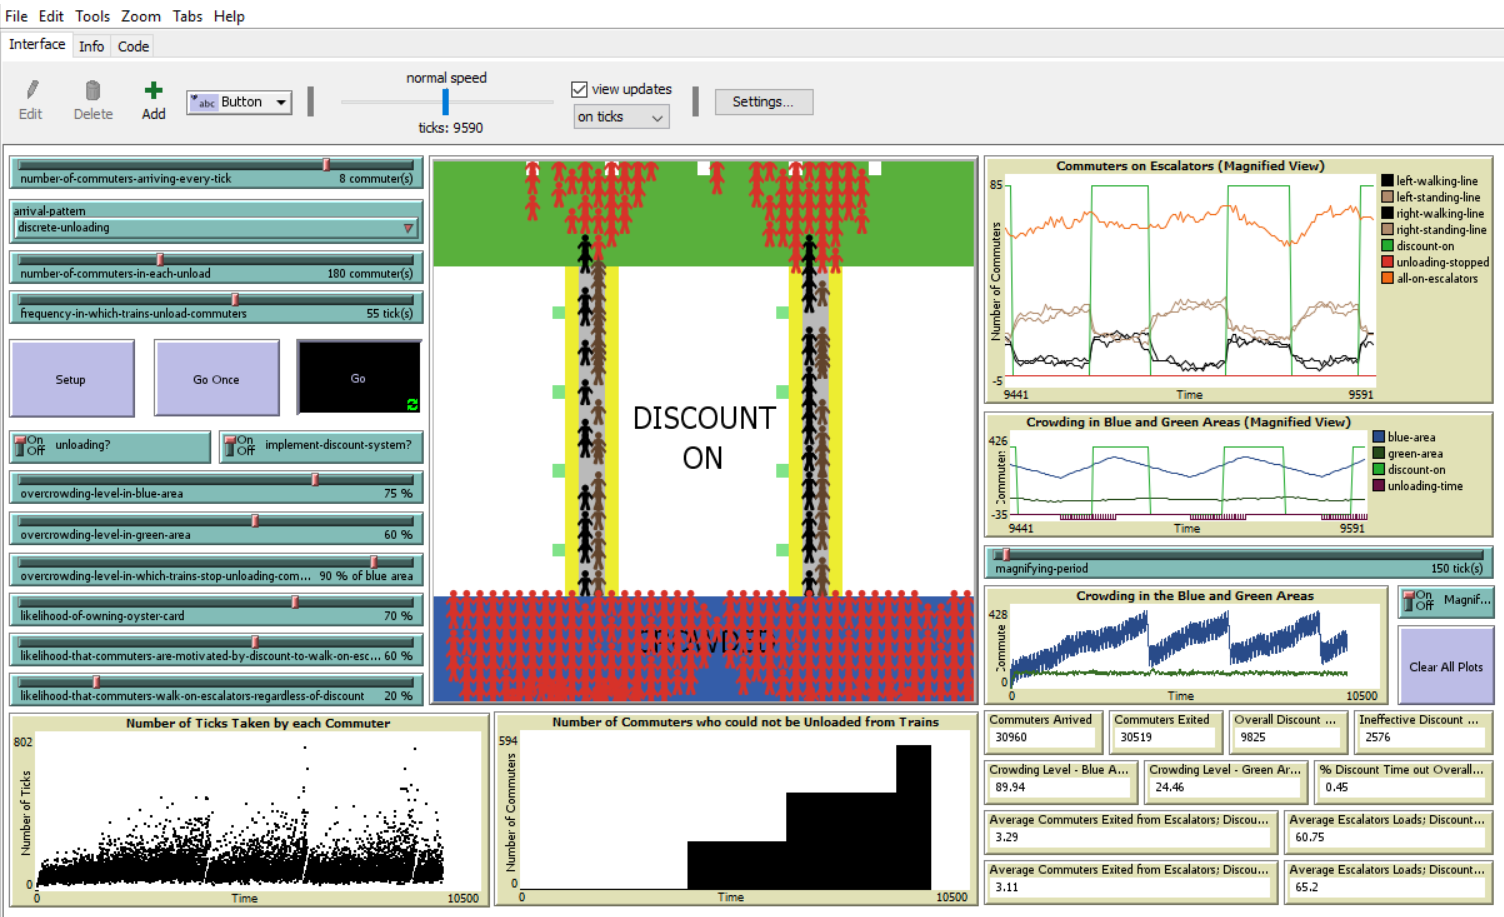Switch to the Code tab
The height and width of the screenshot is (917, 1504).
tap(133, 46)
